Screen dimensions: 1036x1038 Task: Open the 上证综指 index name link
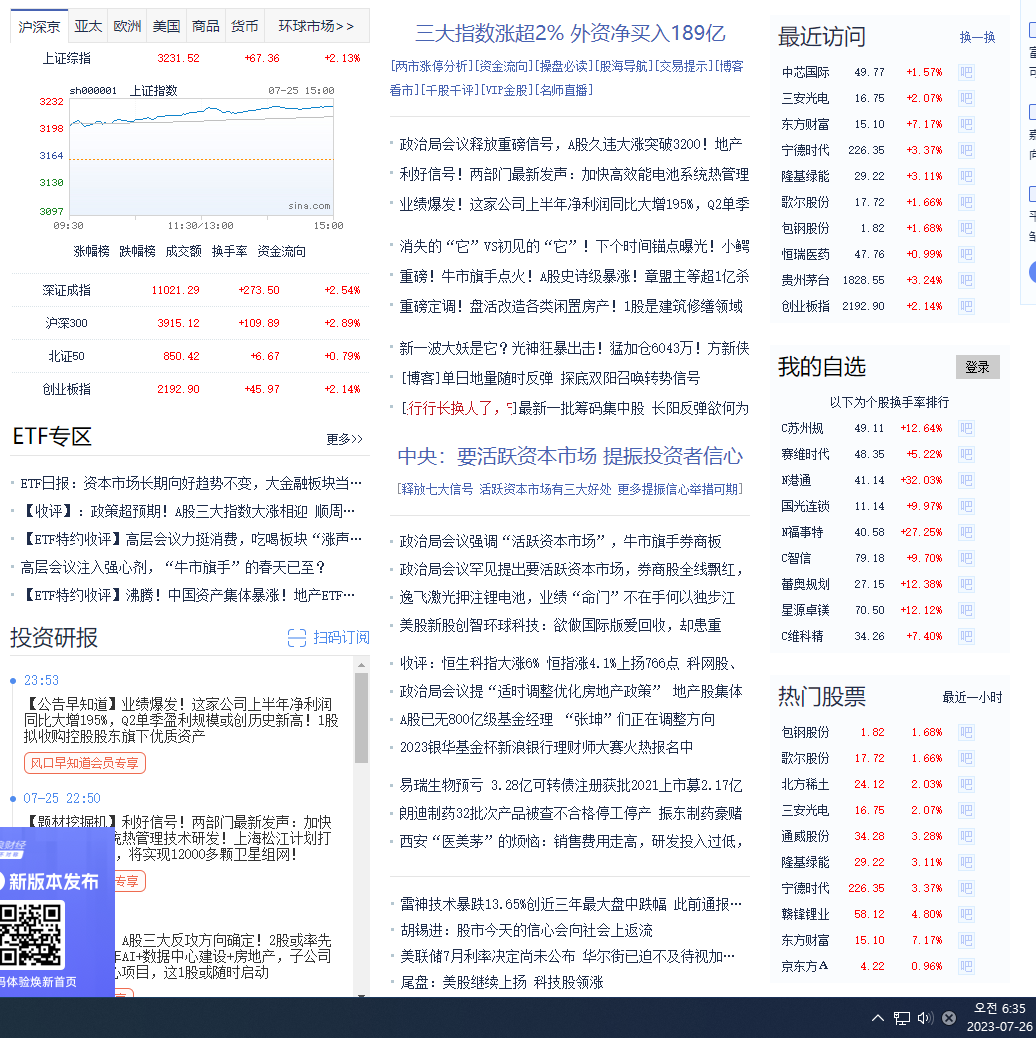click(x=66, y=58)
